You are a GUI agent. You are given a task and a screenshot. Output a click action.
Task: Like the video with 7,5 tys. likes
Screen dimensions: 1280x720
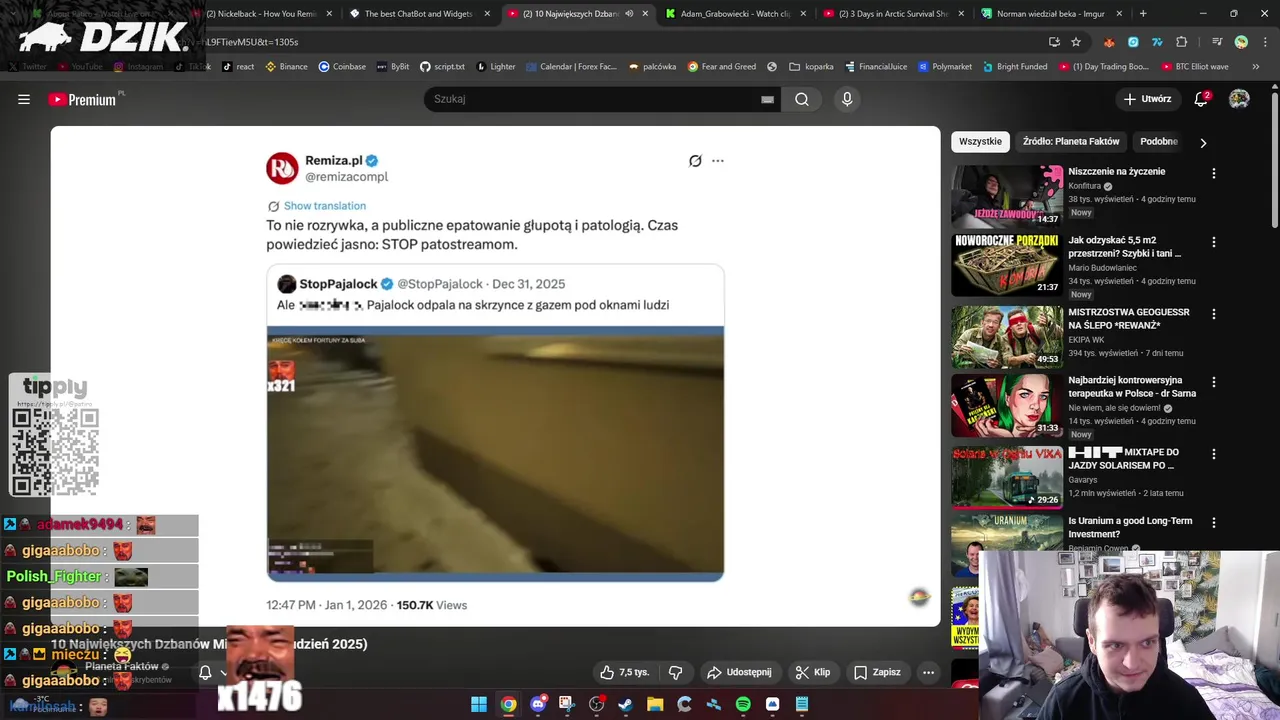(624, 672)
